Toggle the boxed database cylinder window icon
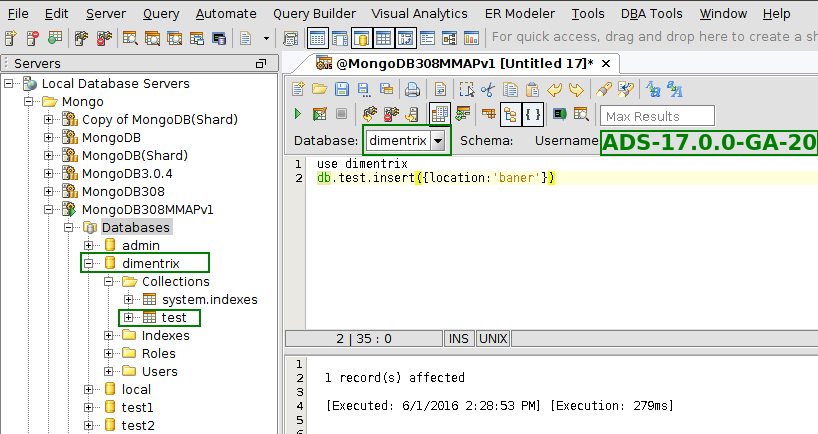This screenshot has height=434, width=818. click(x=361, y=38)
